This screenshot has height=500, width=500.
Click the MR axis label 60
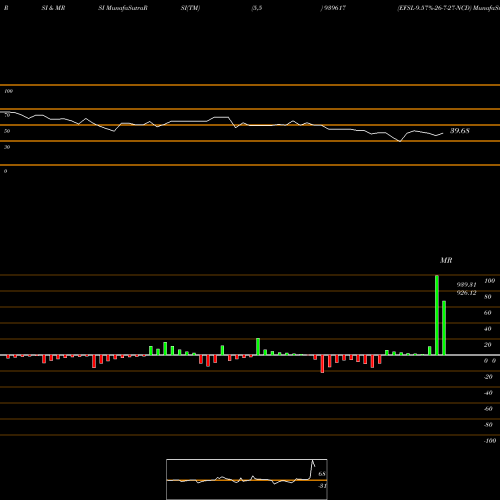[x=487, y=313]
